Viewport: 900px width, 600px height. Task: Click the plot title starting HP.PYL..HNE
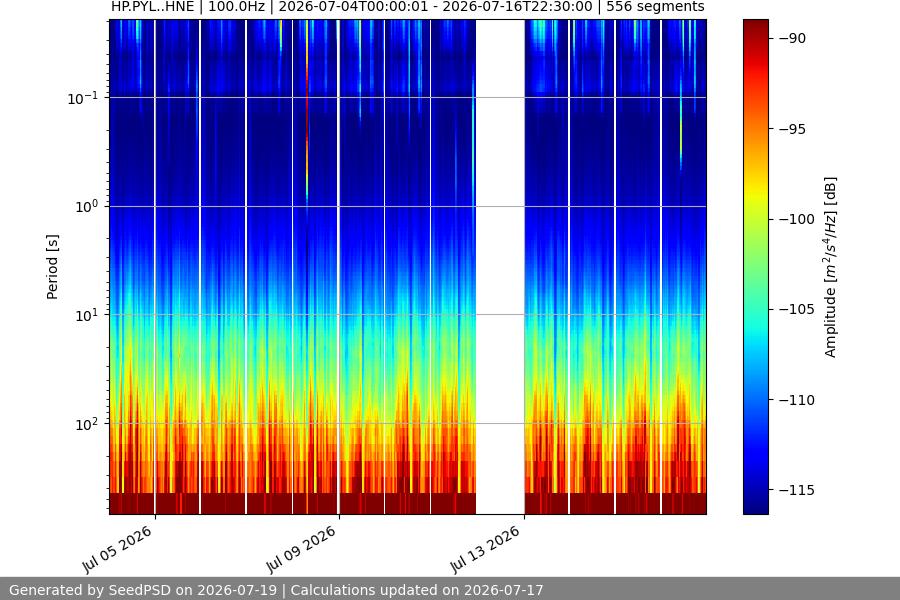coord(408,7)
